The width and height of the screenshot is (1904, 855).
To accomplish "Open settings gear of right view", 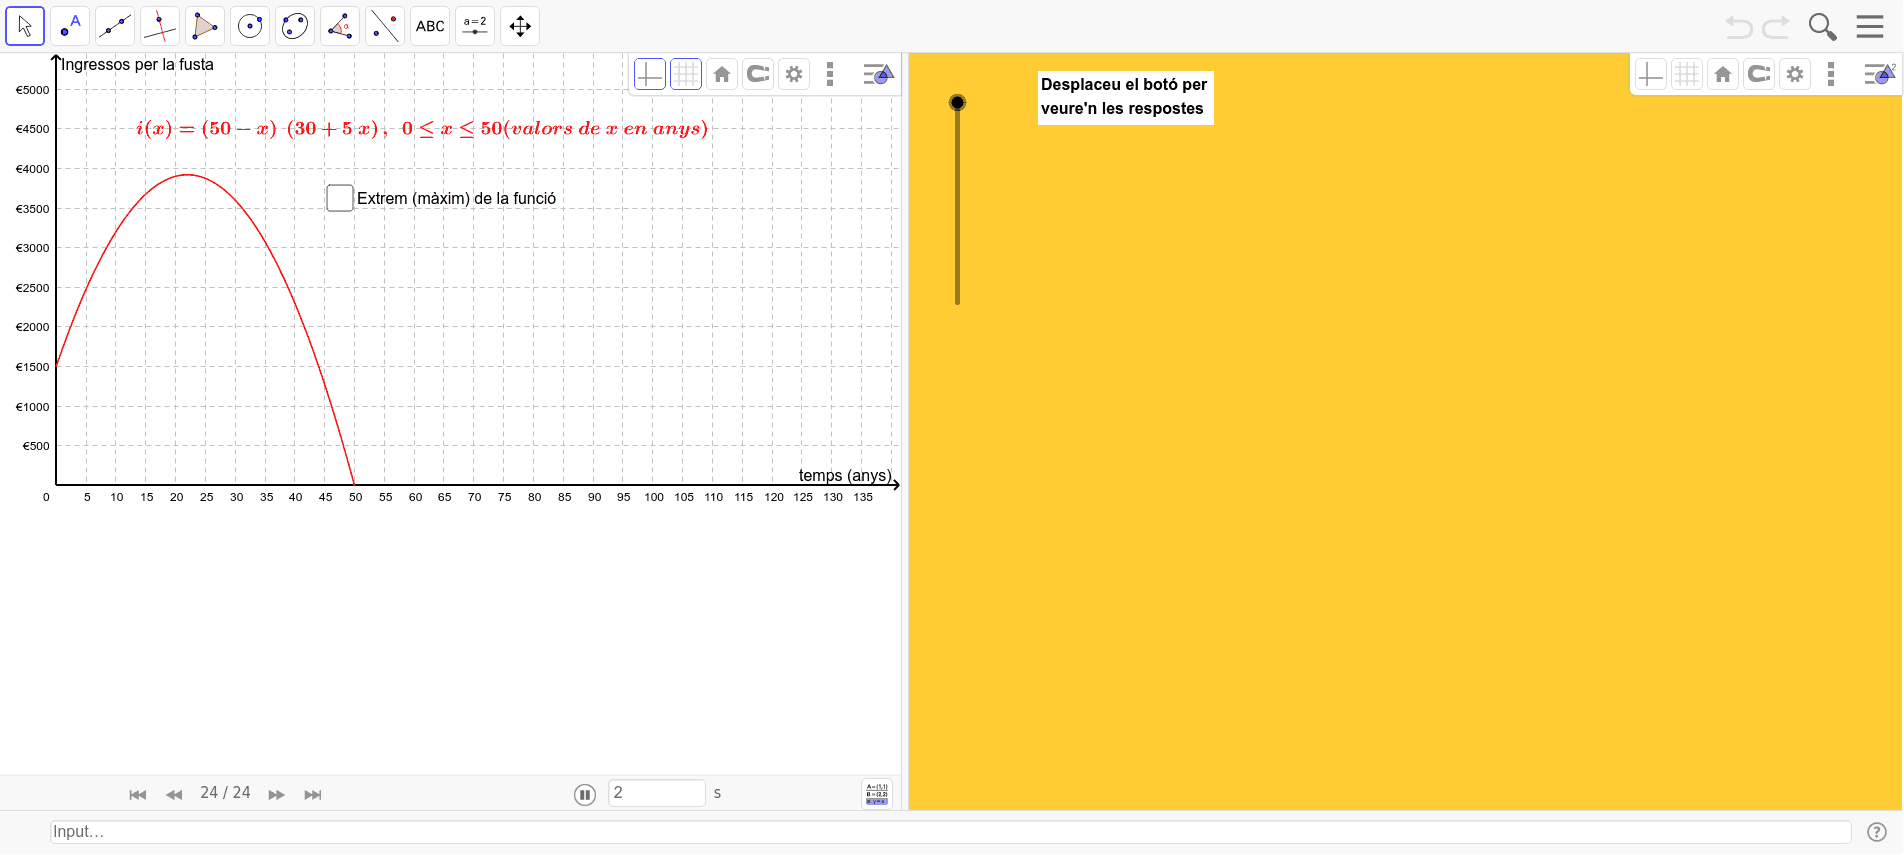I will pos(1795,74).
